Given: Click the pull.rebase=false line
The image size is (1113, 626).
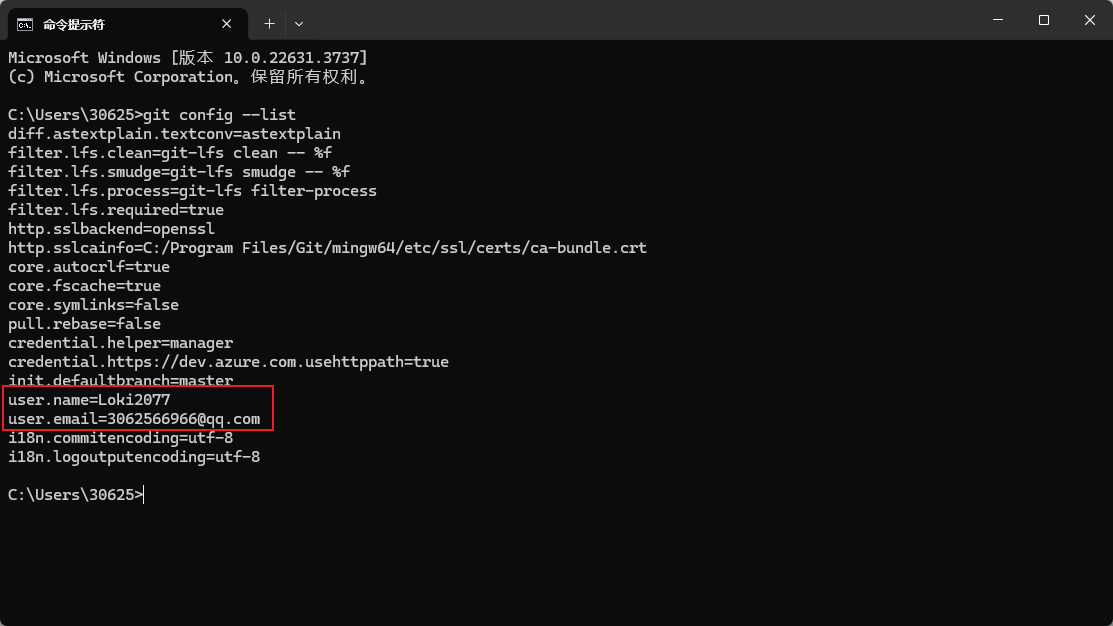Looking at the screenshot, I should pos(84,324).
